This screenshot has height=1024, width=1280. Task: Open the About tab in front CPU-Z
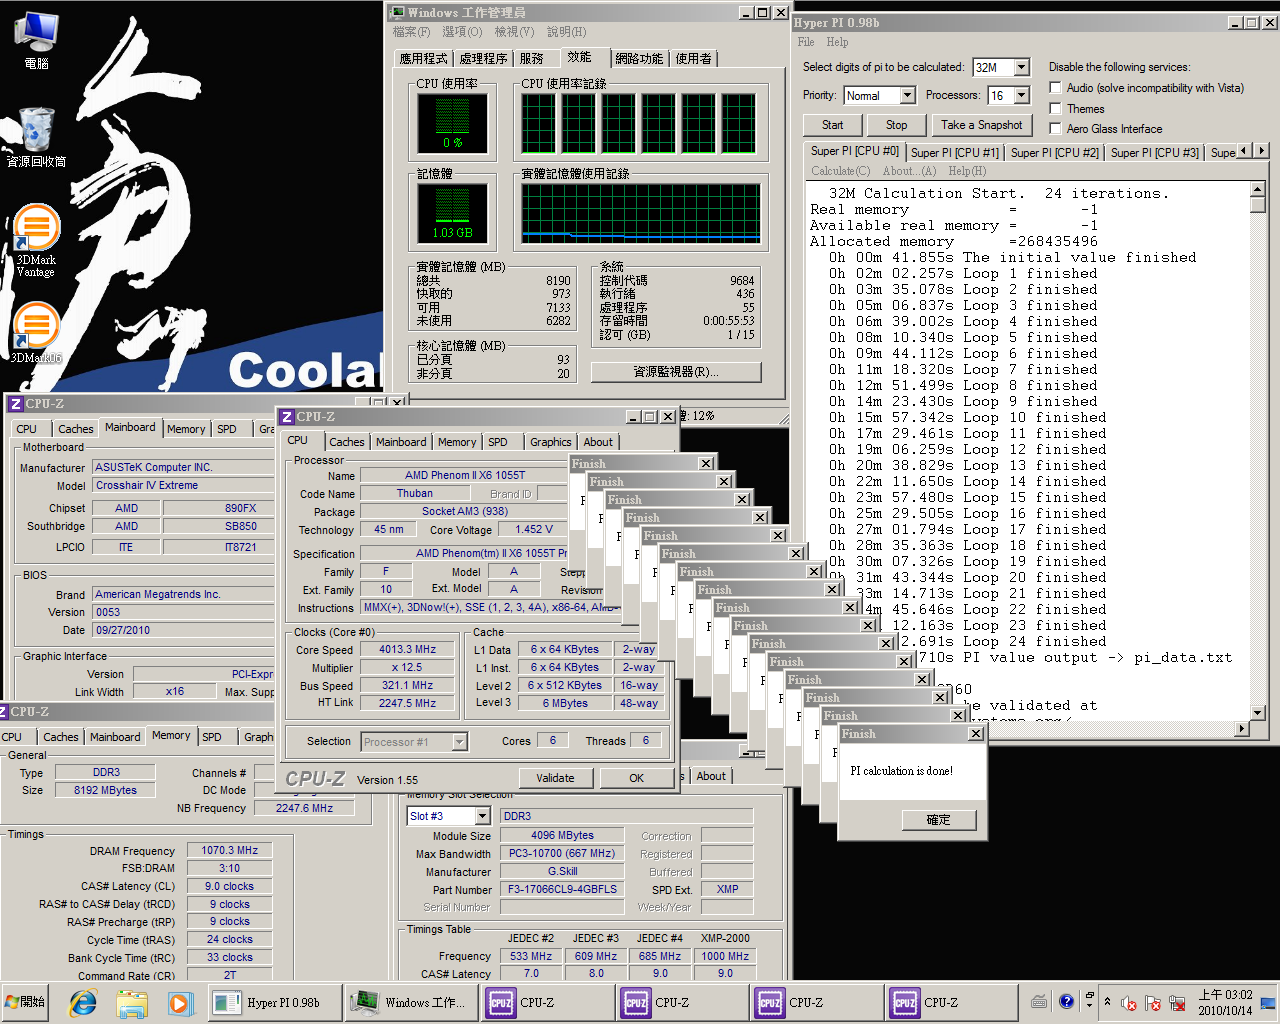pyautogui.click(x=598, y=442)
